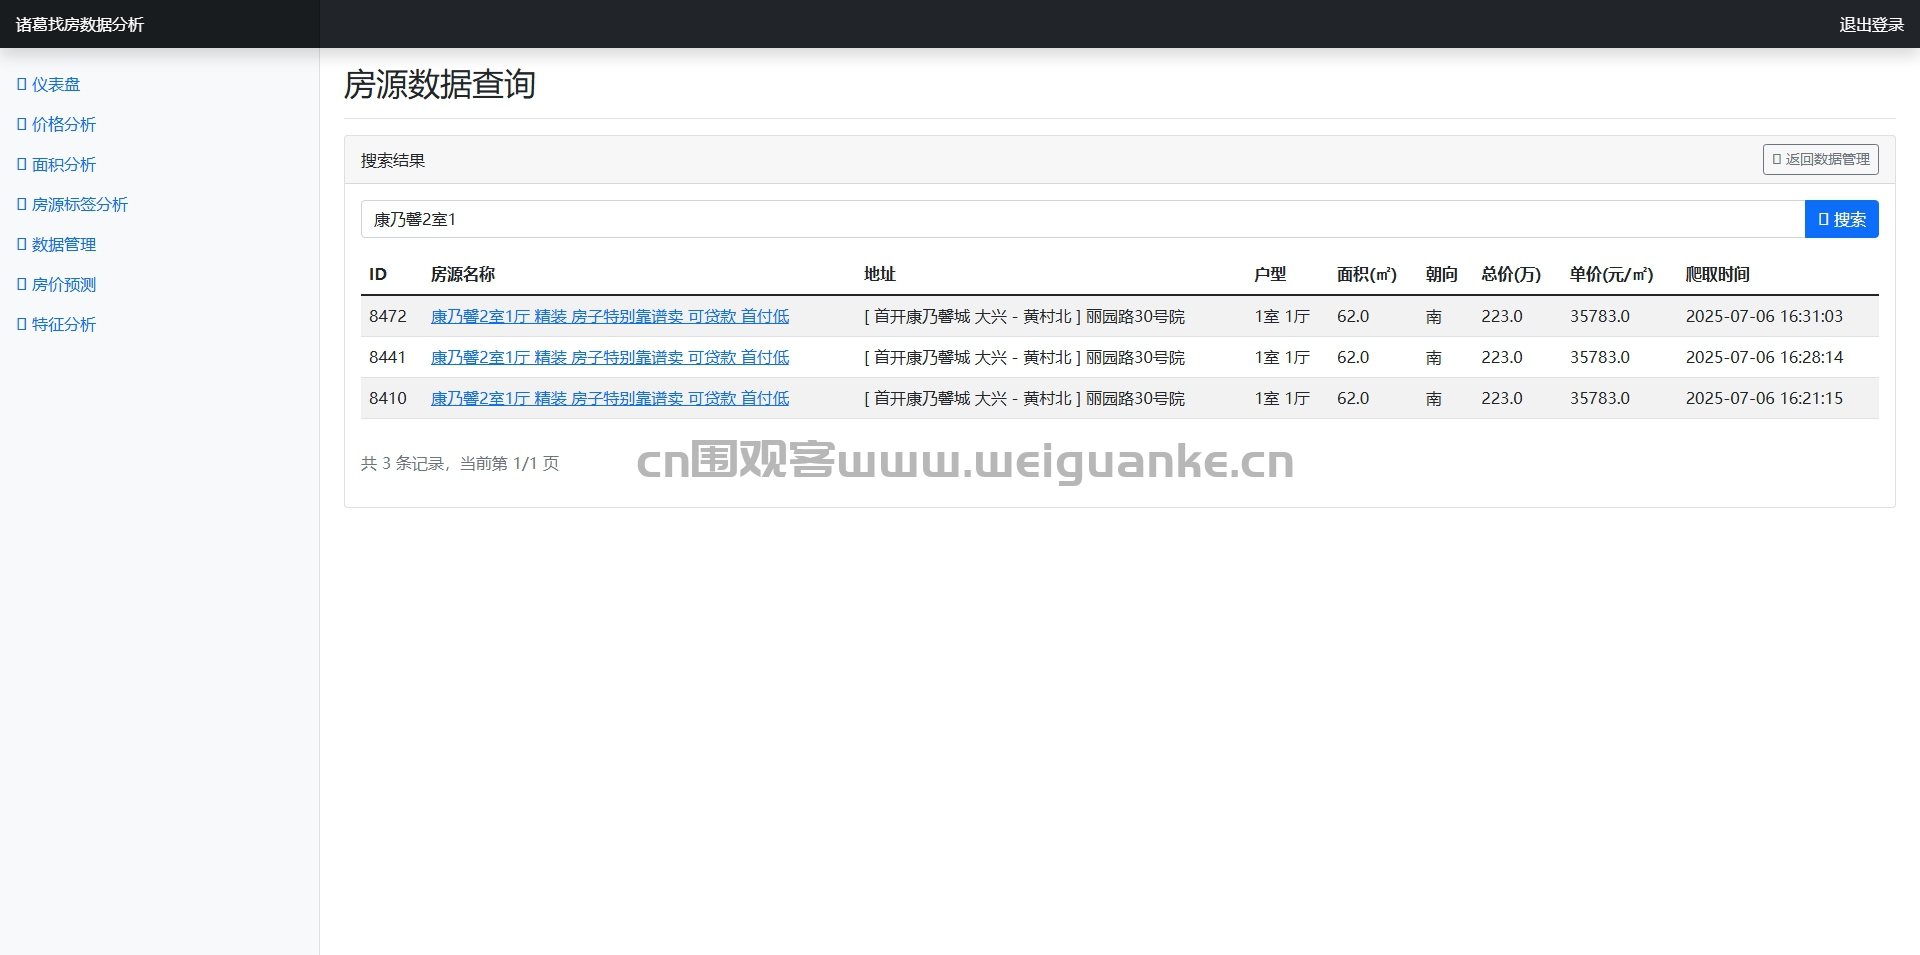Click ID cell 8472
Image resolution: width=1920 pixels, height=955 pixels.
pyautogui.click(x=388, y=317)
